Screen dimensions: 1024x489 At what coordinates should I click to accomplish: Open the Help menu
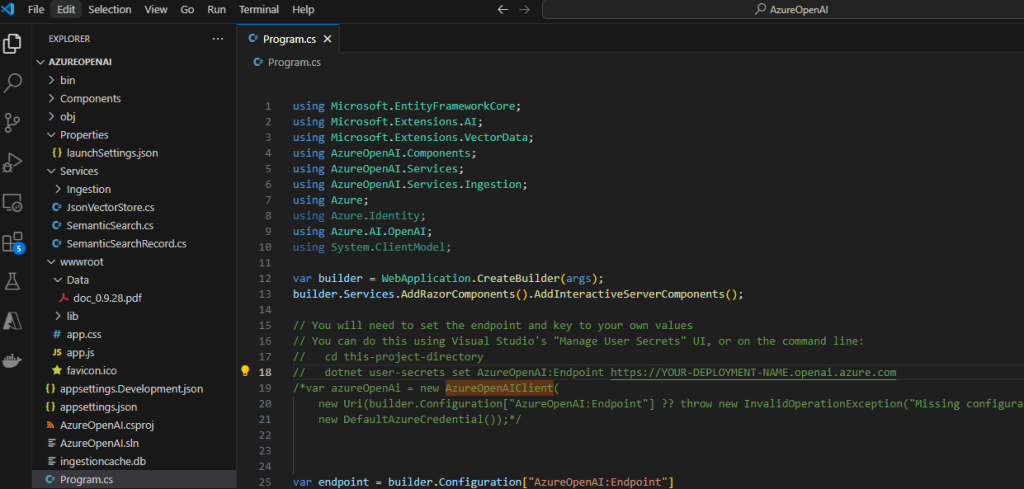(x=303, y=10)
